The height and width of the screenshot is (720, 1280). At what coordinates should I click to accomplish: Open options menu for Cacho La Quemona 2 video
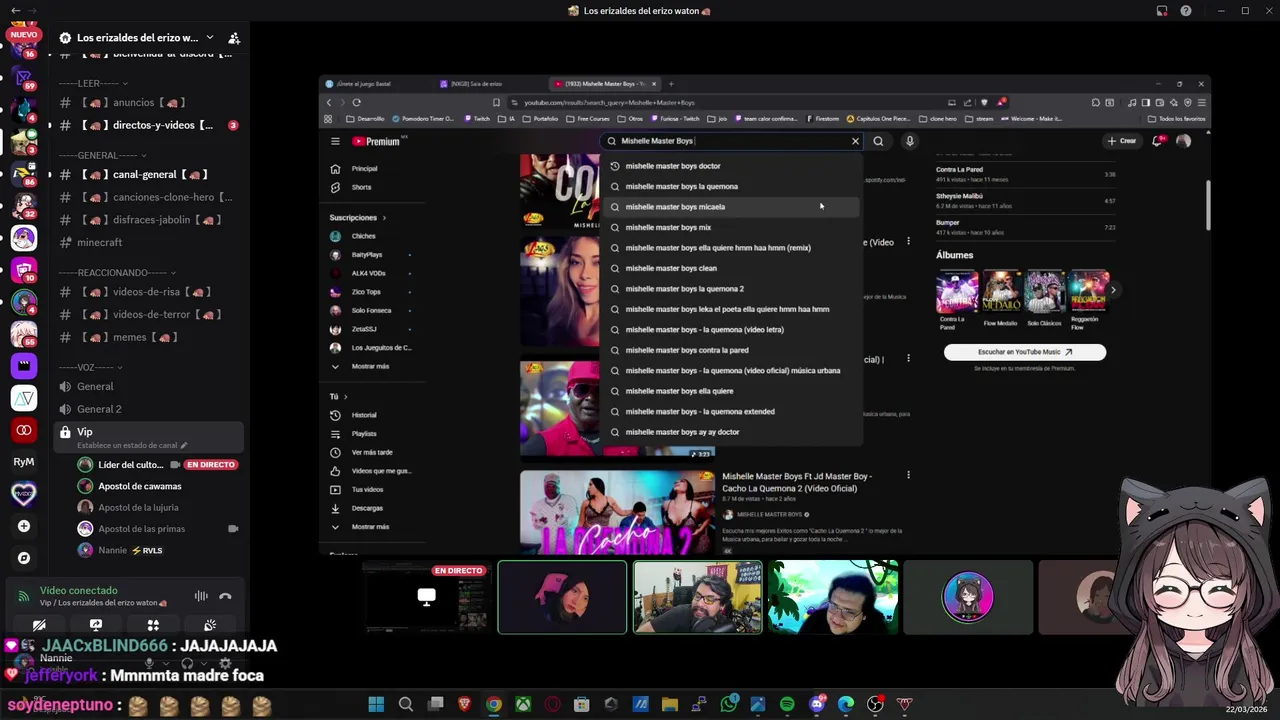tap(908, 476)
